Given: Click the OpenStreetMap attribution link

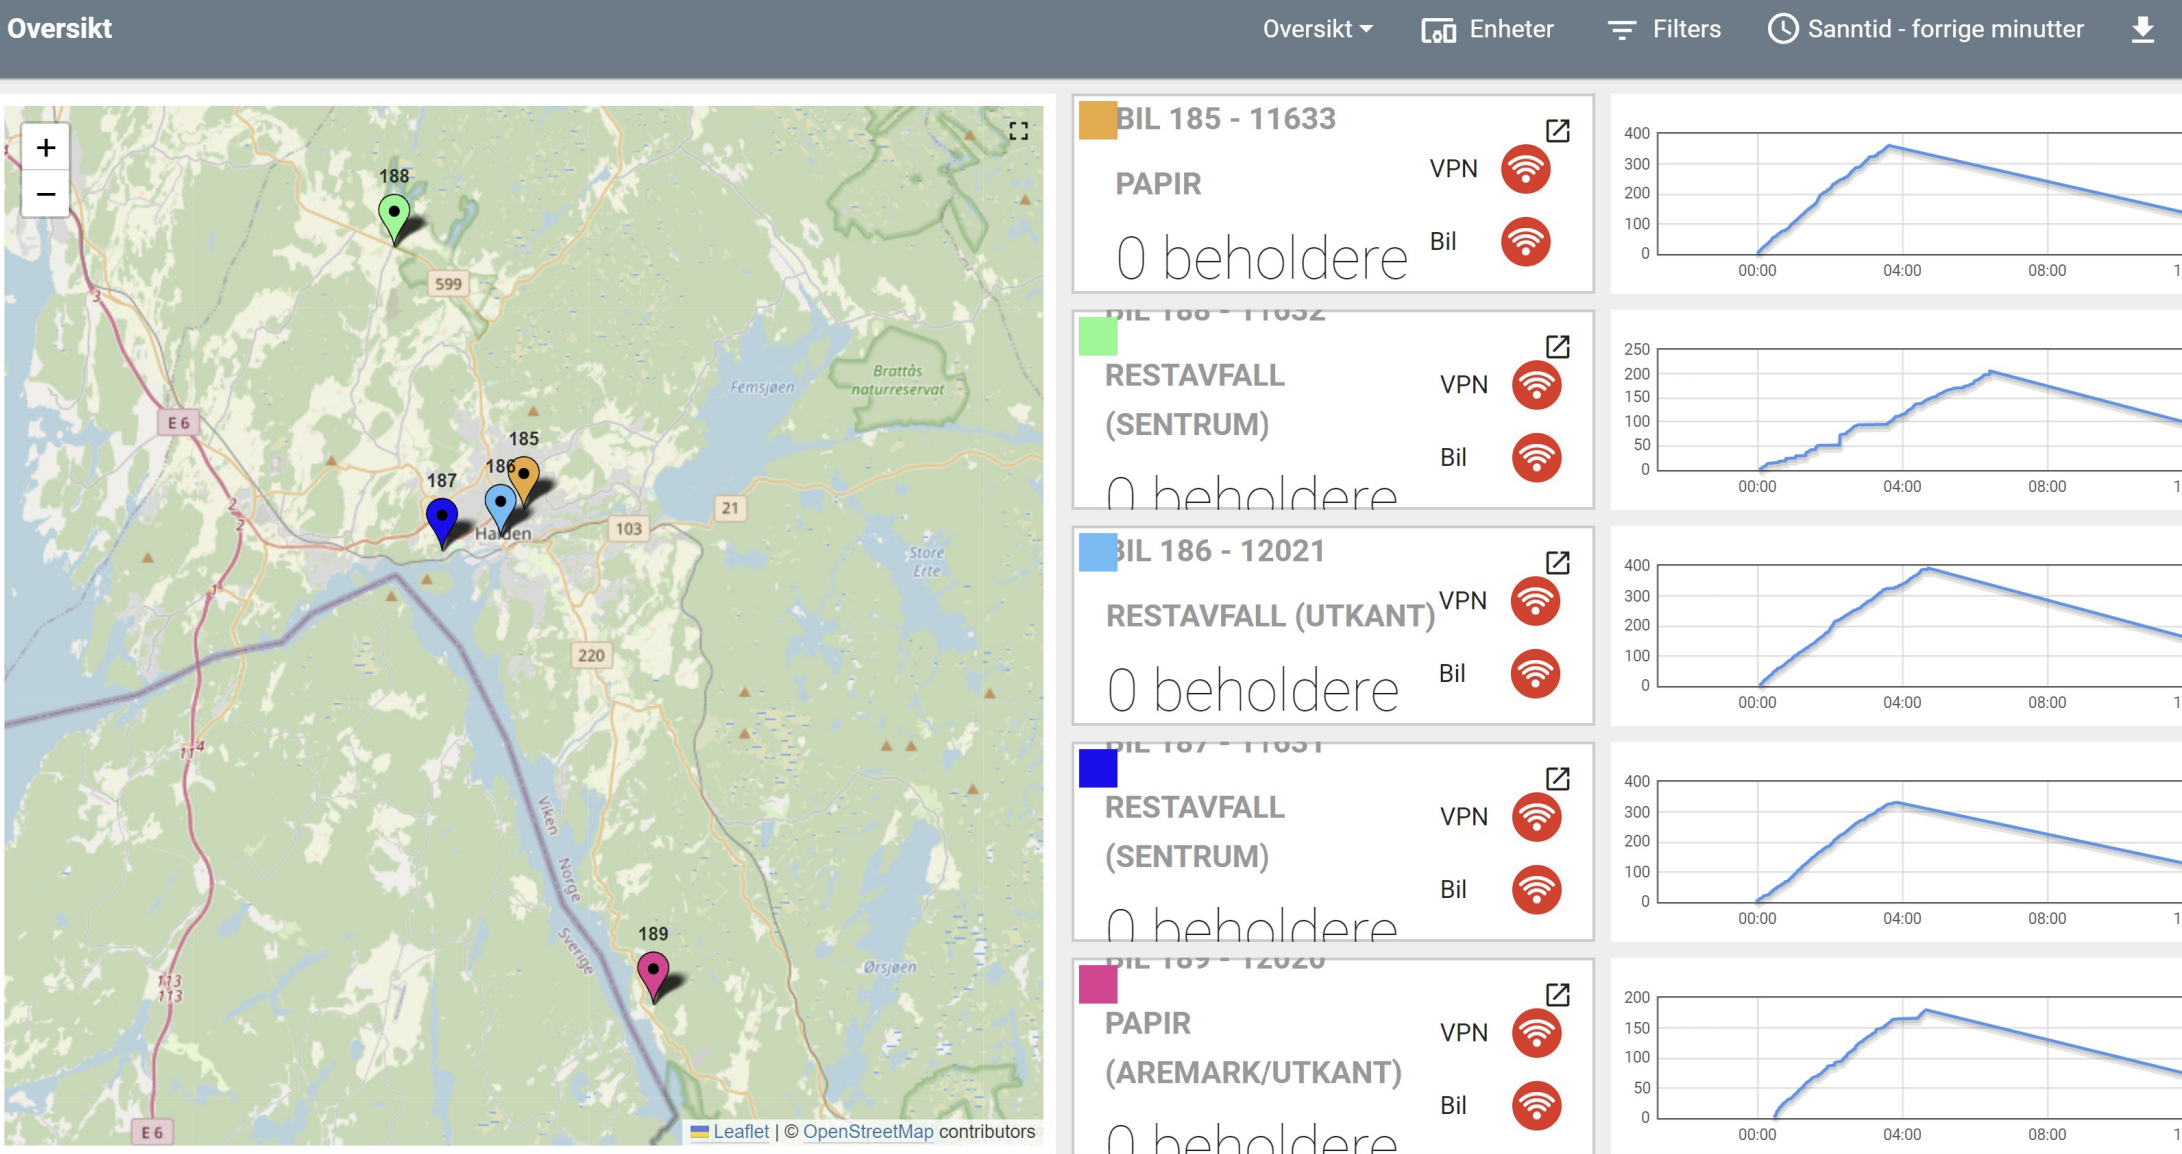Looking at the screenshot, I should point(867,1132).
